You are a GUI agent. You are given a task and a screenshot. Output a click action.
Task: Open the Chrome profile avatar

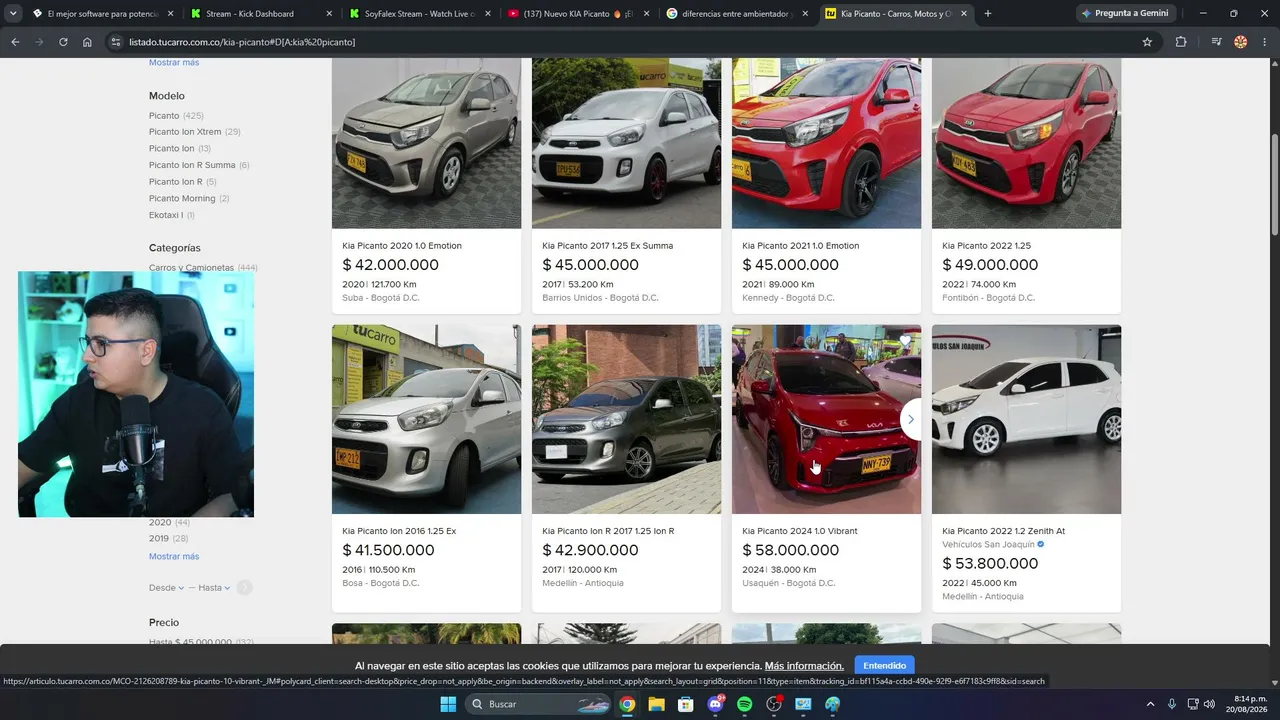(1241, 42)
